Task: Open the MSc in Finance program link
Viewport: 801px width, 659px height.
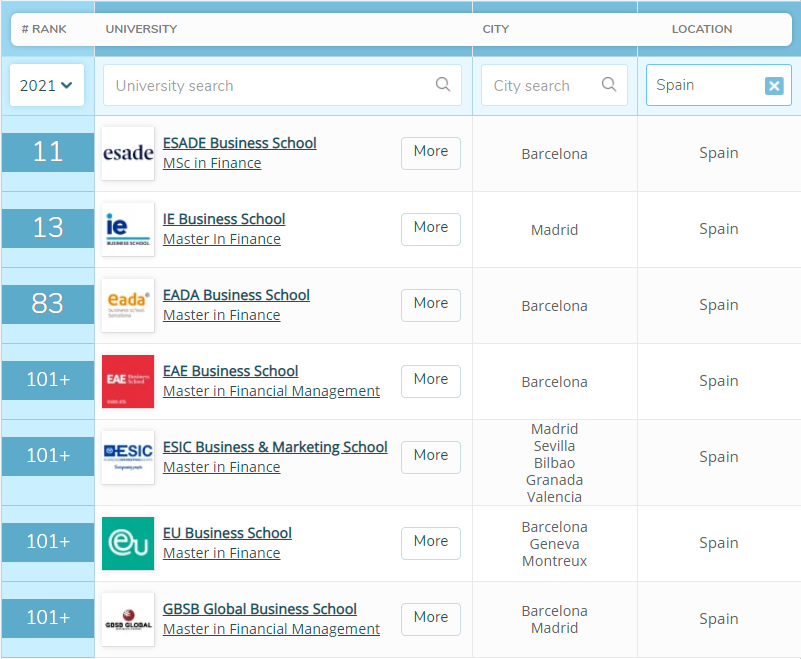Action: click(212, 163)
